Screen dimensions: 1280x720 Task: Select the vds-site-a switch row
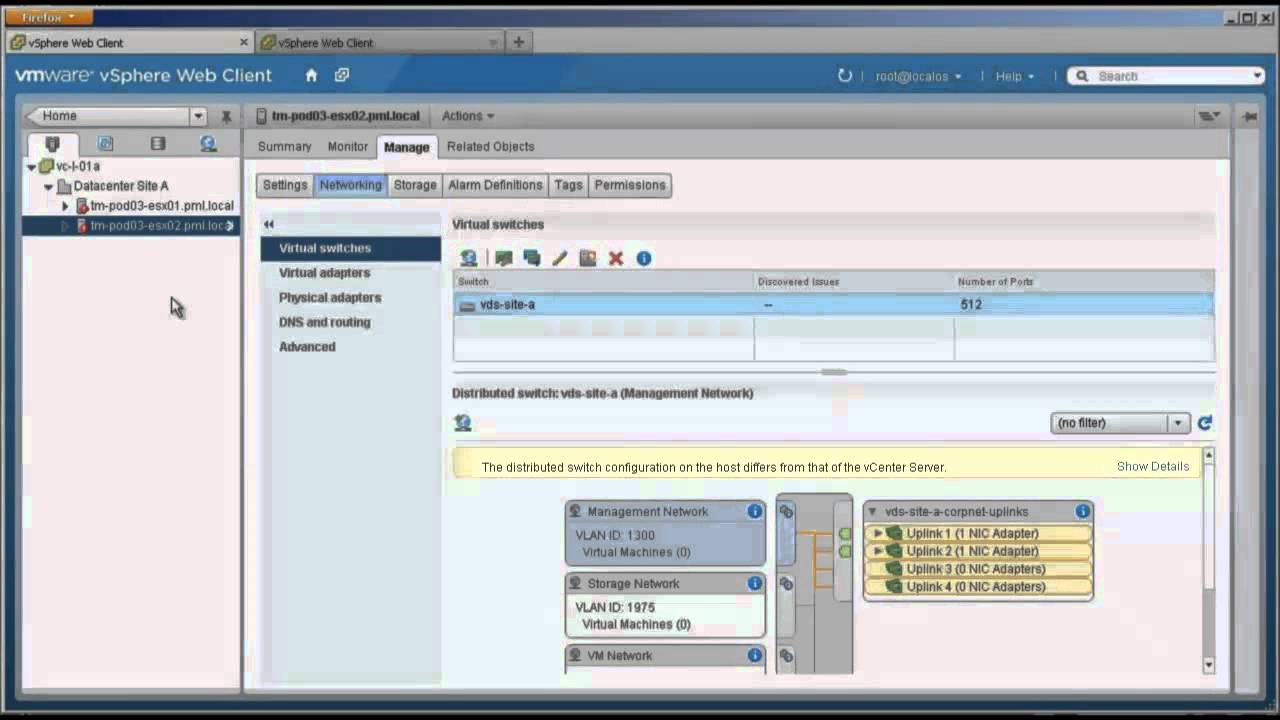tap(833, 305)
